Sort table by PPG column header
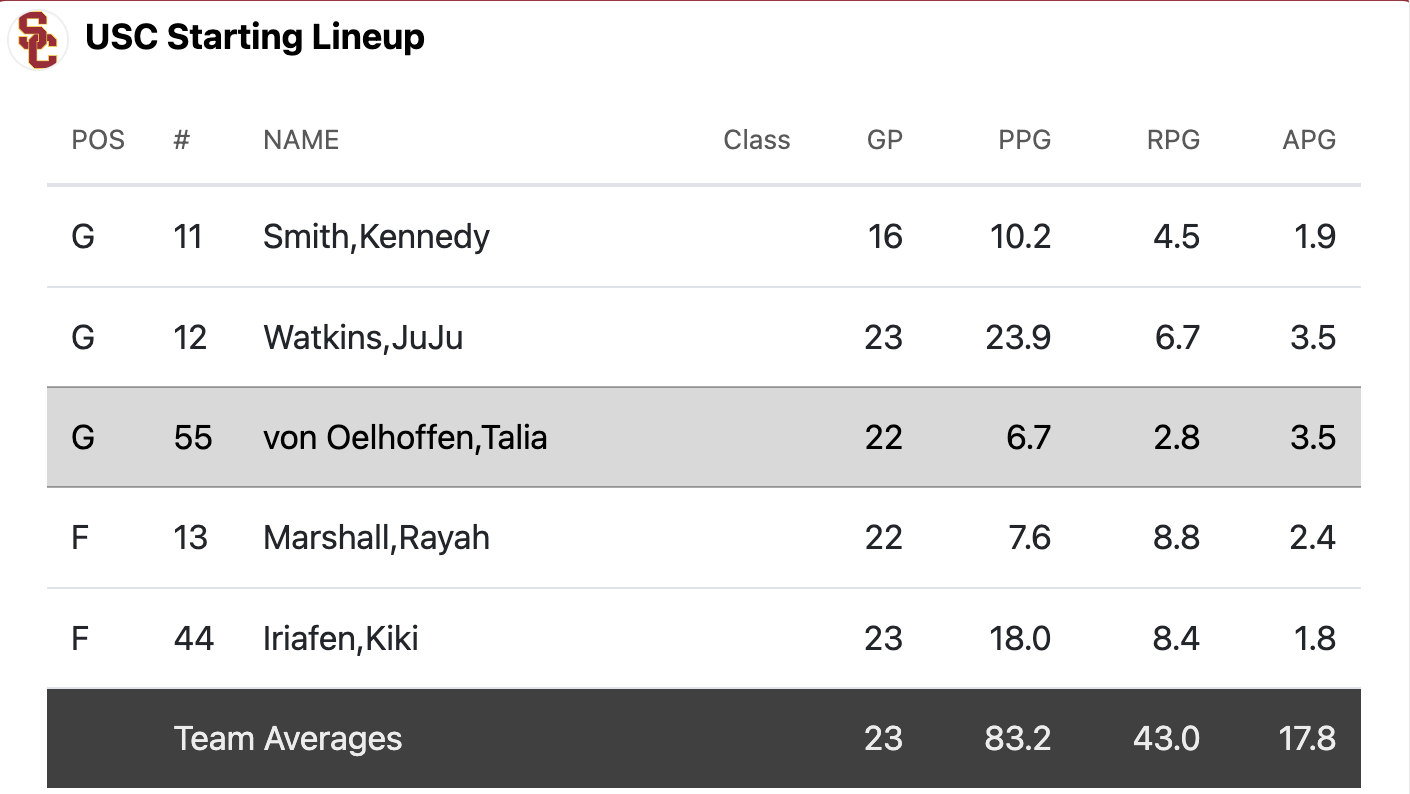Viewport: 1410px width, 794px height. click(x=1024, y=140)
